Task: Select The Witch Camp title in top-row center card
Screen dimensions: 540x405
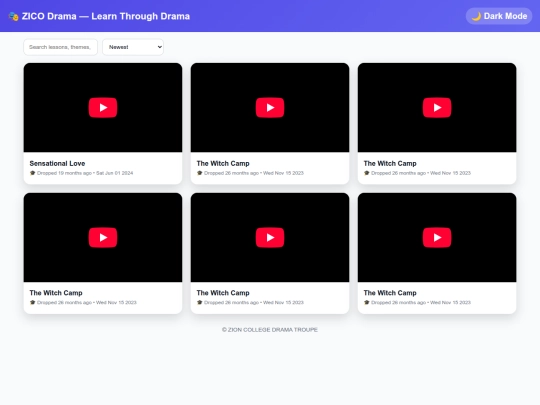Action: click(223, 163)
